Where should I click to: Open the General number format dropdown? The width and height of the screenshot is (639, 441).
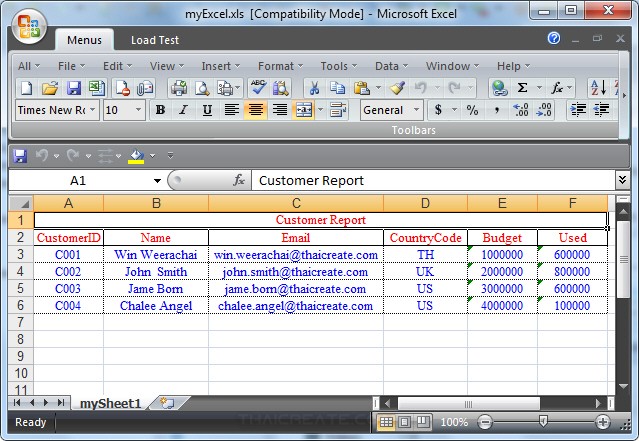click(x=415, y=110)
